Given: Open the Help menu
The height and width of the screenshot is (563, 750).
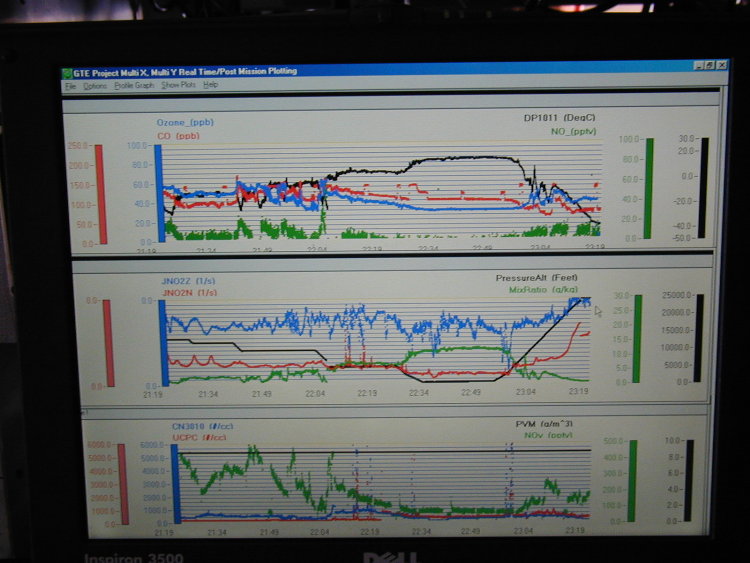Looking at the screenshot, I should (210, 85).
